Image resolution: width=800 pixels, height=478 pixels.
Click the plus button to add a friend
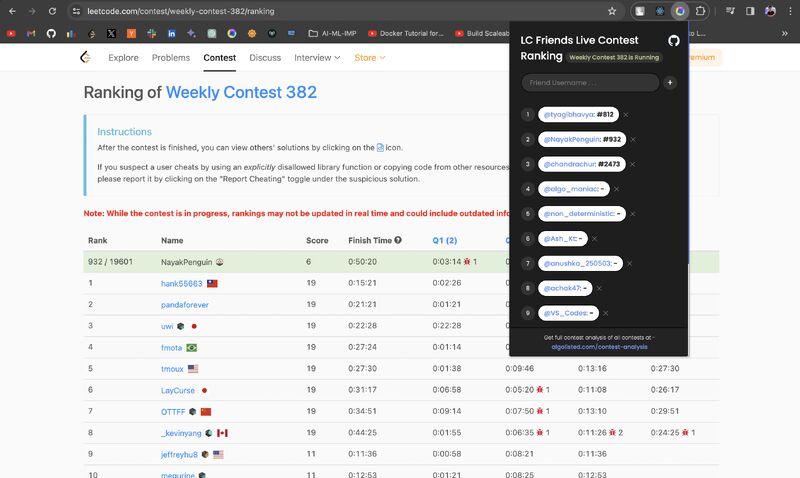[670, 83]
